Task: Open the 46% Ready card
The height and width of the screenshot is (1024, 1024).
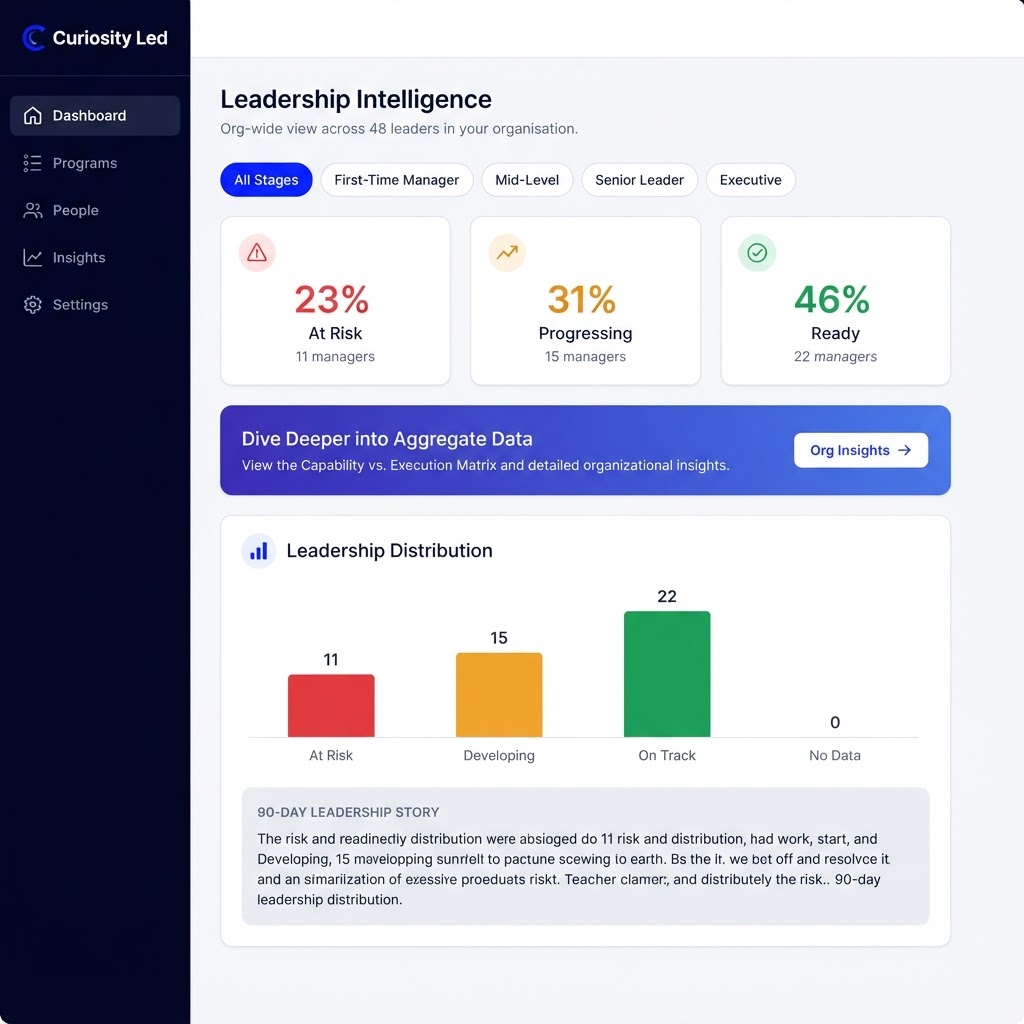Action: point(835,300)
